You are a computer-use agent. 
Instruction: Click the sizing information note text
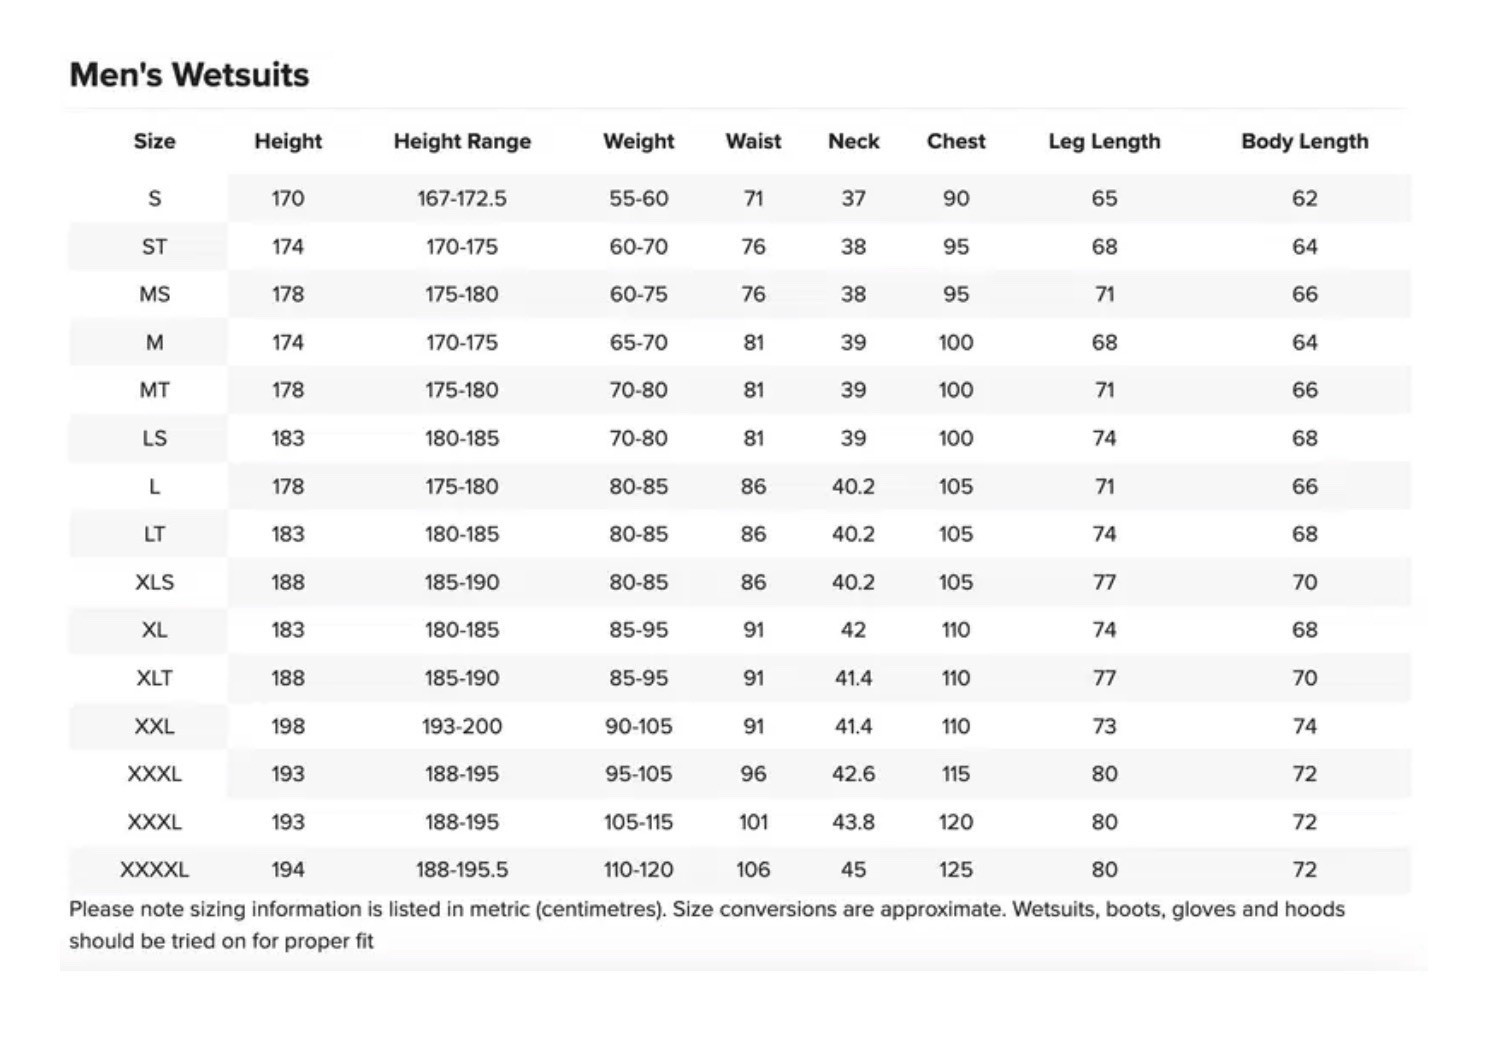coord(707,925)
